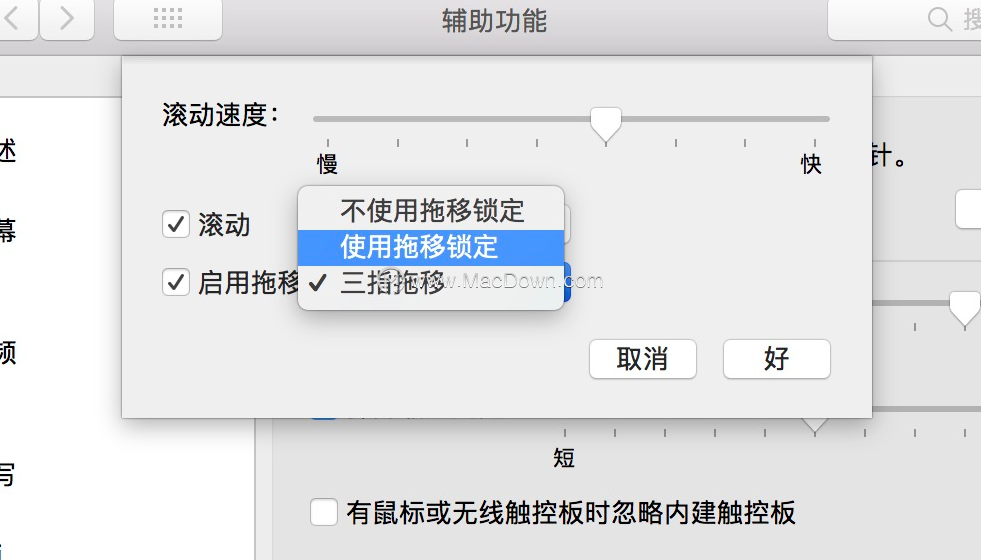Image resolution: width=981 pixels, height=560 pixels.
Task: Click the search magnifier icon
Action: (x=940, y=19)
